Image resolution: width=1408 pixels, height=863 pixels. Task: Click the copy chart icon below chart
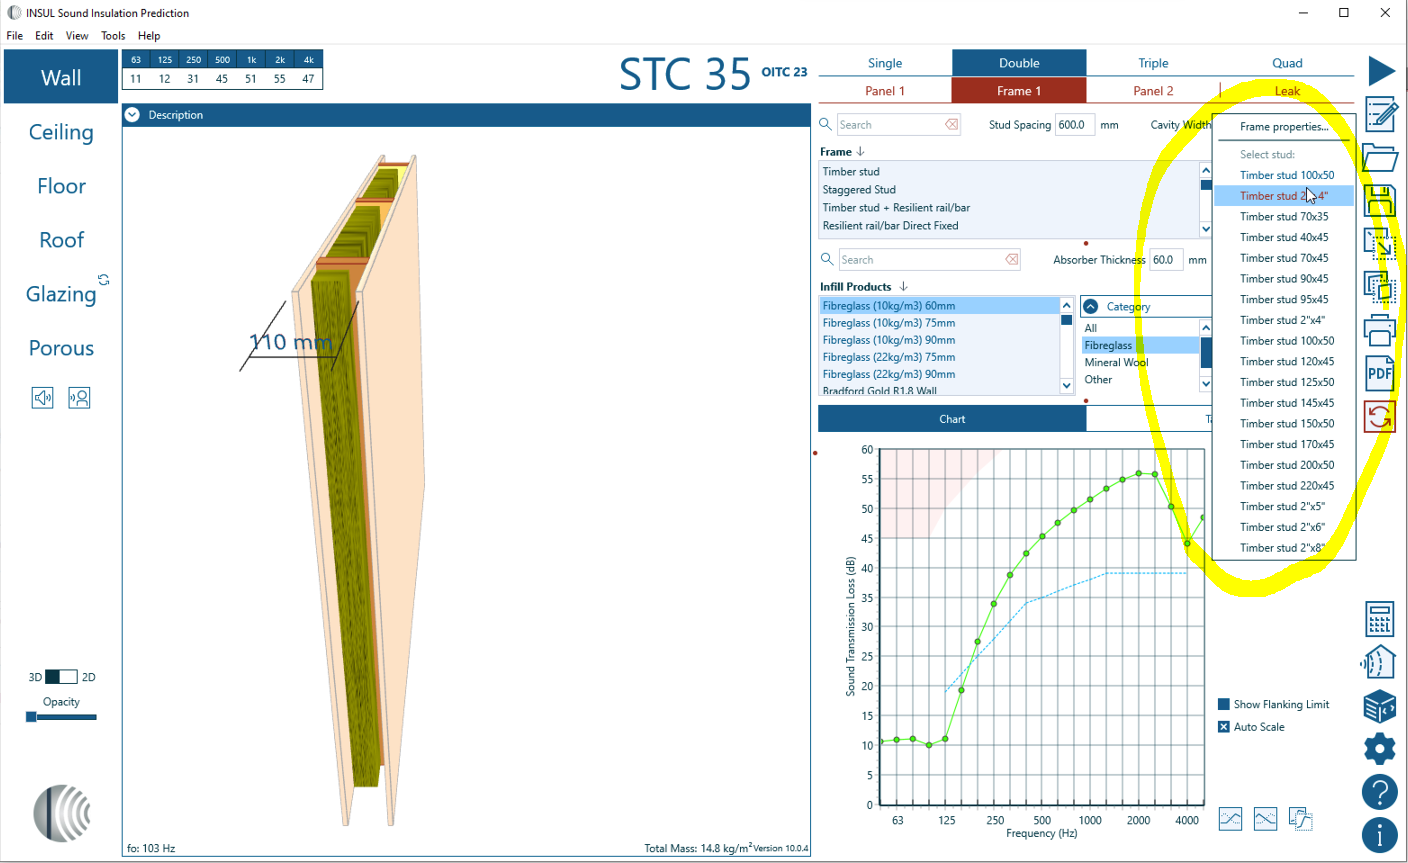pyautogui.click(x=1300, y=819)
